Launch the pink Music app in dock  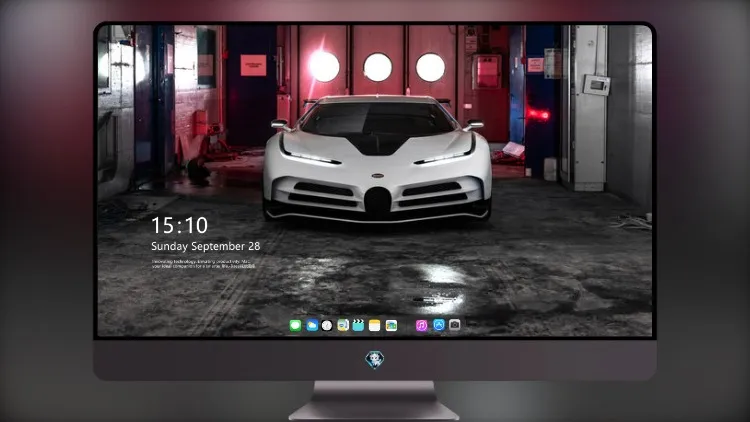[421, 325]
